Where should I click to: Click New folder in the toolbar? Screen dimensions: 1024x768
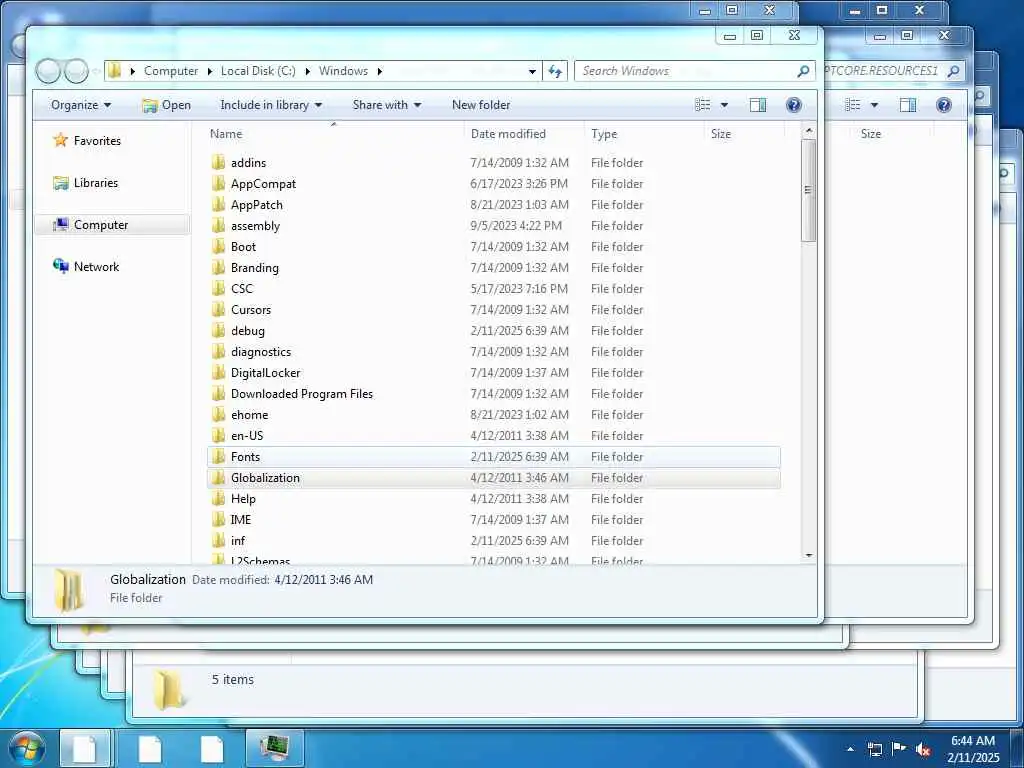(x=481, y=104)
